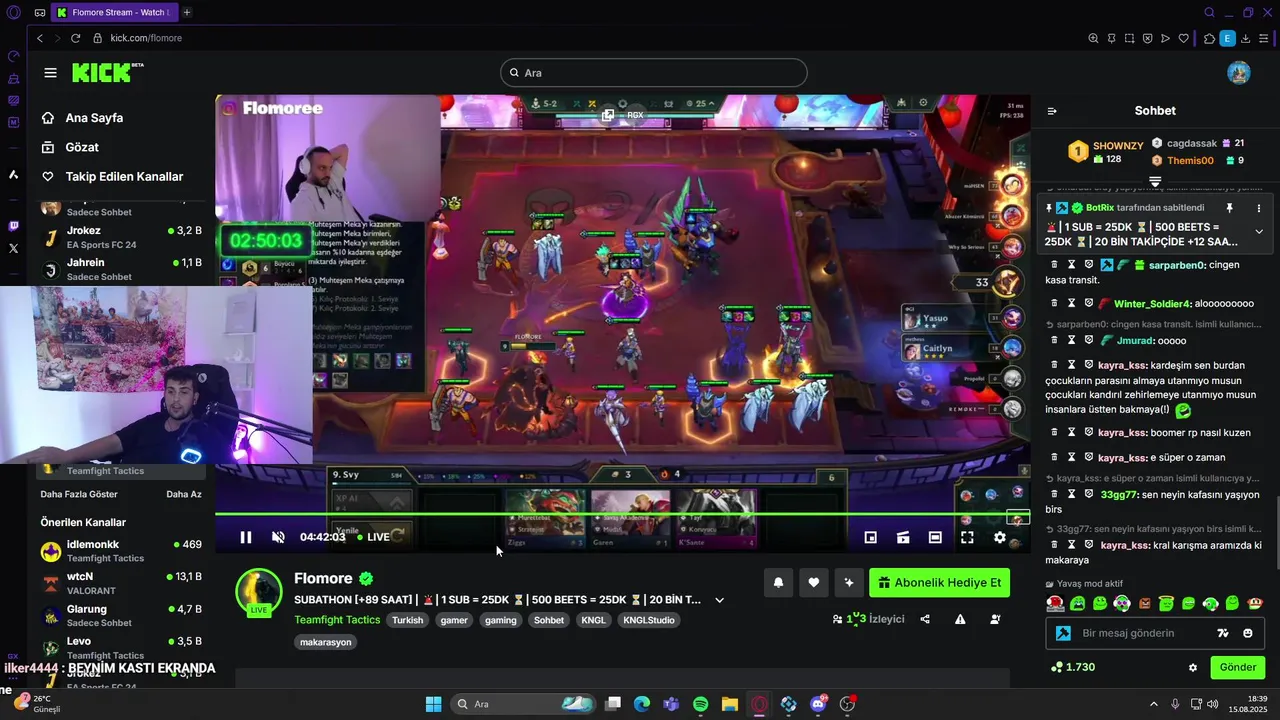
Task: Enable notifications bell for Flomore
Action: [x=778, y=582]
